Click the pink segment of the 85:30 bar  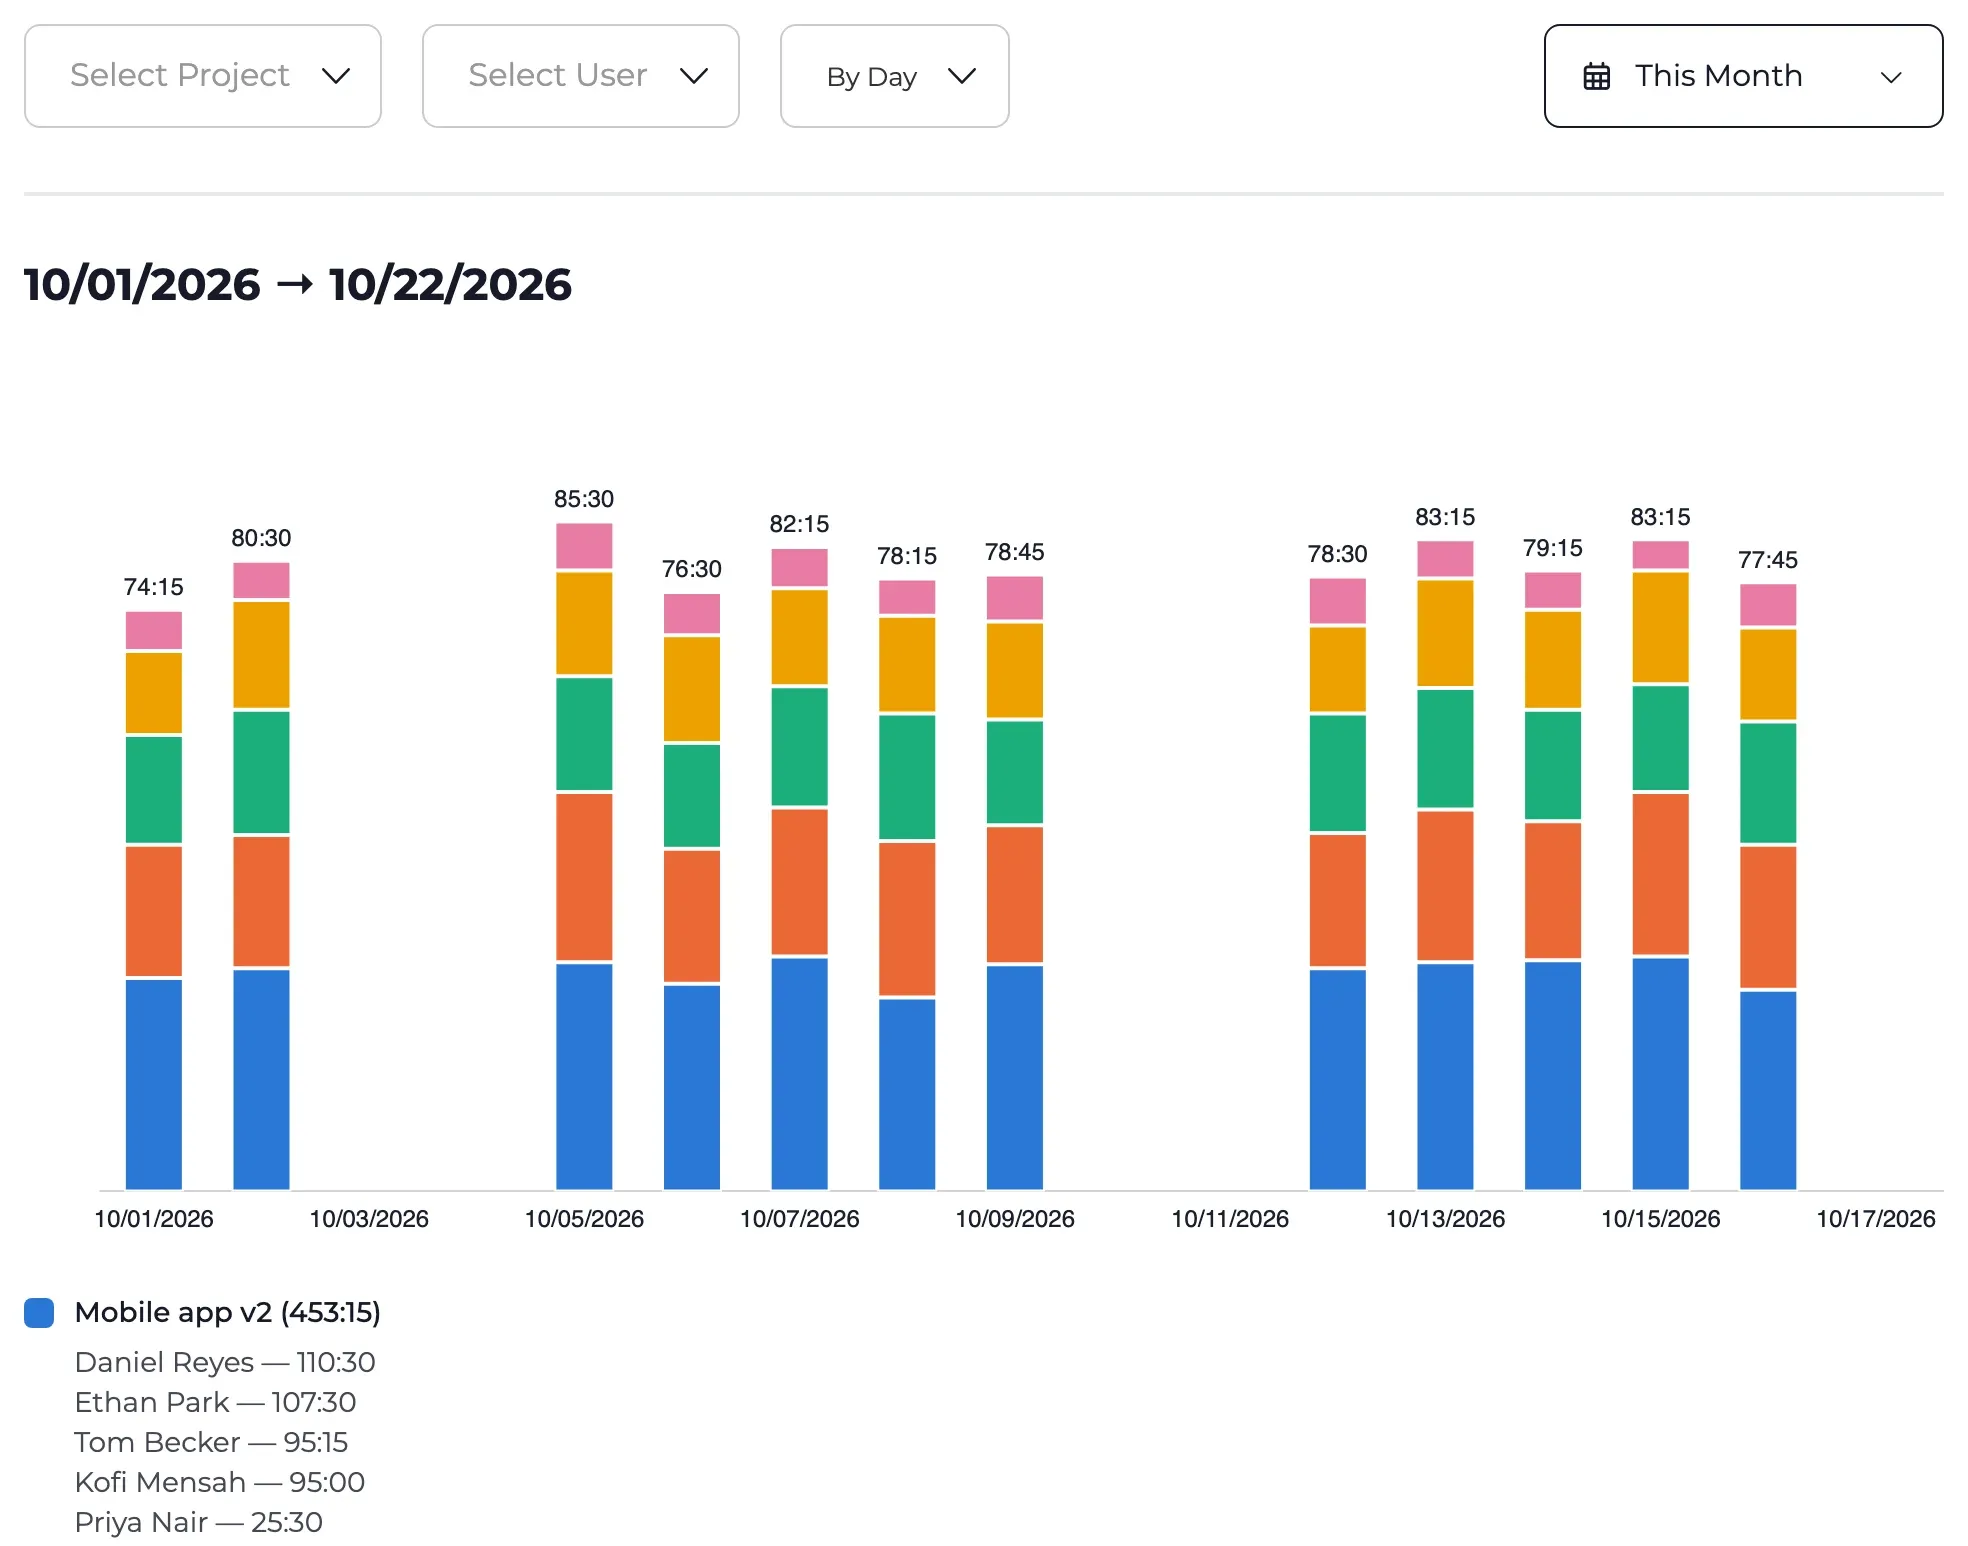584,546
